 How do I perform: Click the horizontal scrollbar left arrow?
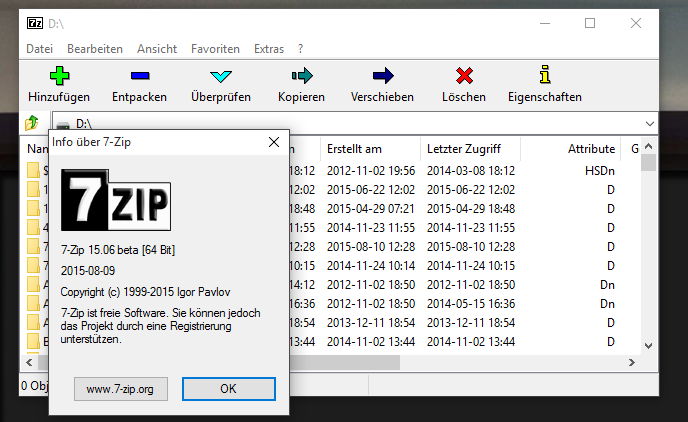point(29,362)
